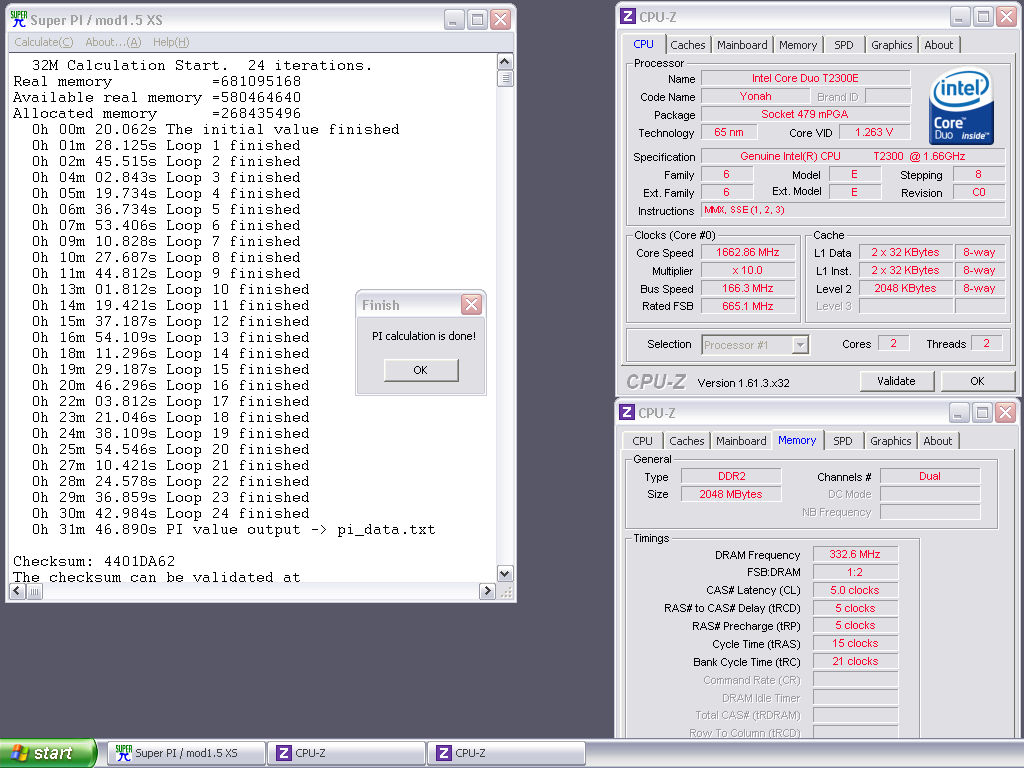Click the Checksum: 4401DA62 line

[x=94, y=561]
